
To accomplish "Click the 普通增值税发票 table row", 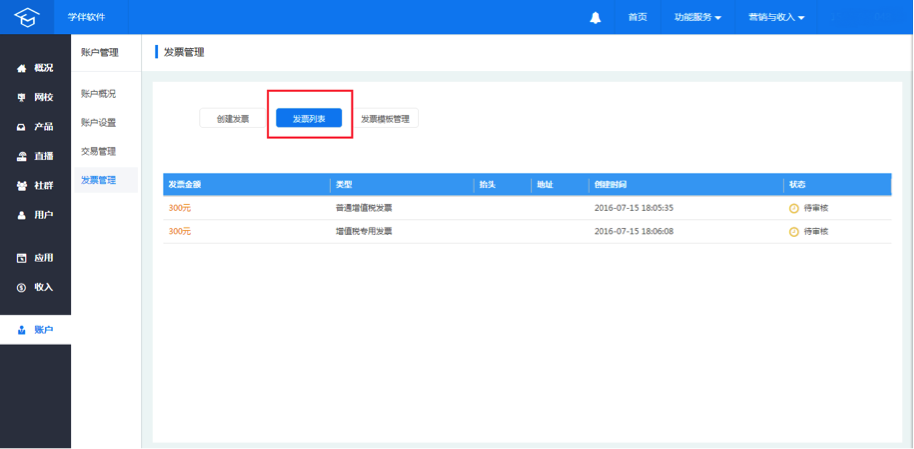I will (x=526, y=208).
